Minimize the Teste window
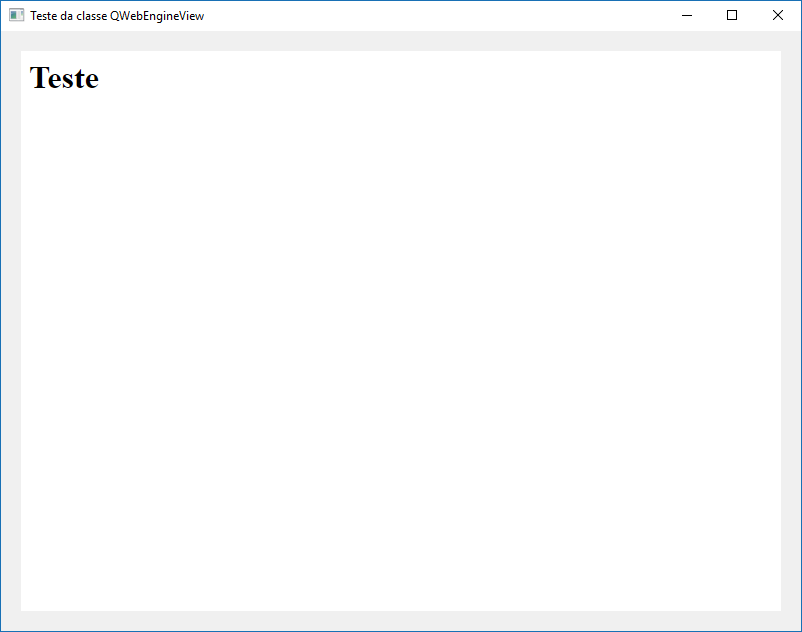The height and width of the screenshot is (632, 802). pyautogui.click(x=686, y=15)
